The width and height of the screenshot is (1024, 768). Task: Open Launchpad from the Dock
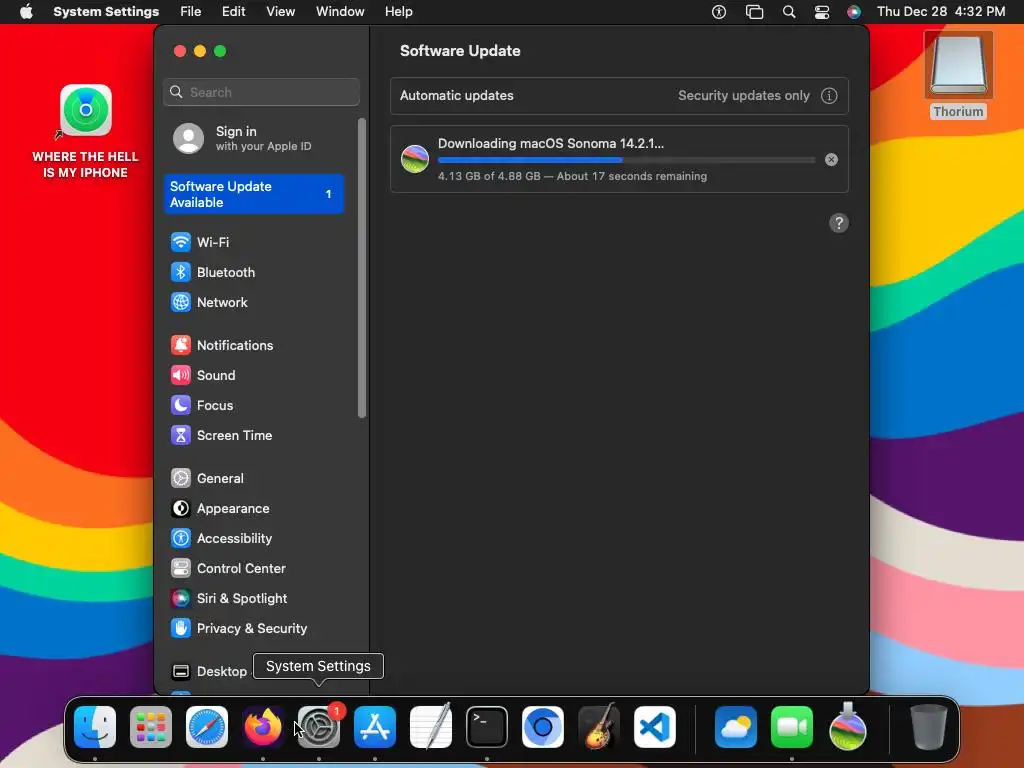pos(151,727)
